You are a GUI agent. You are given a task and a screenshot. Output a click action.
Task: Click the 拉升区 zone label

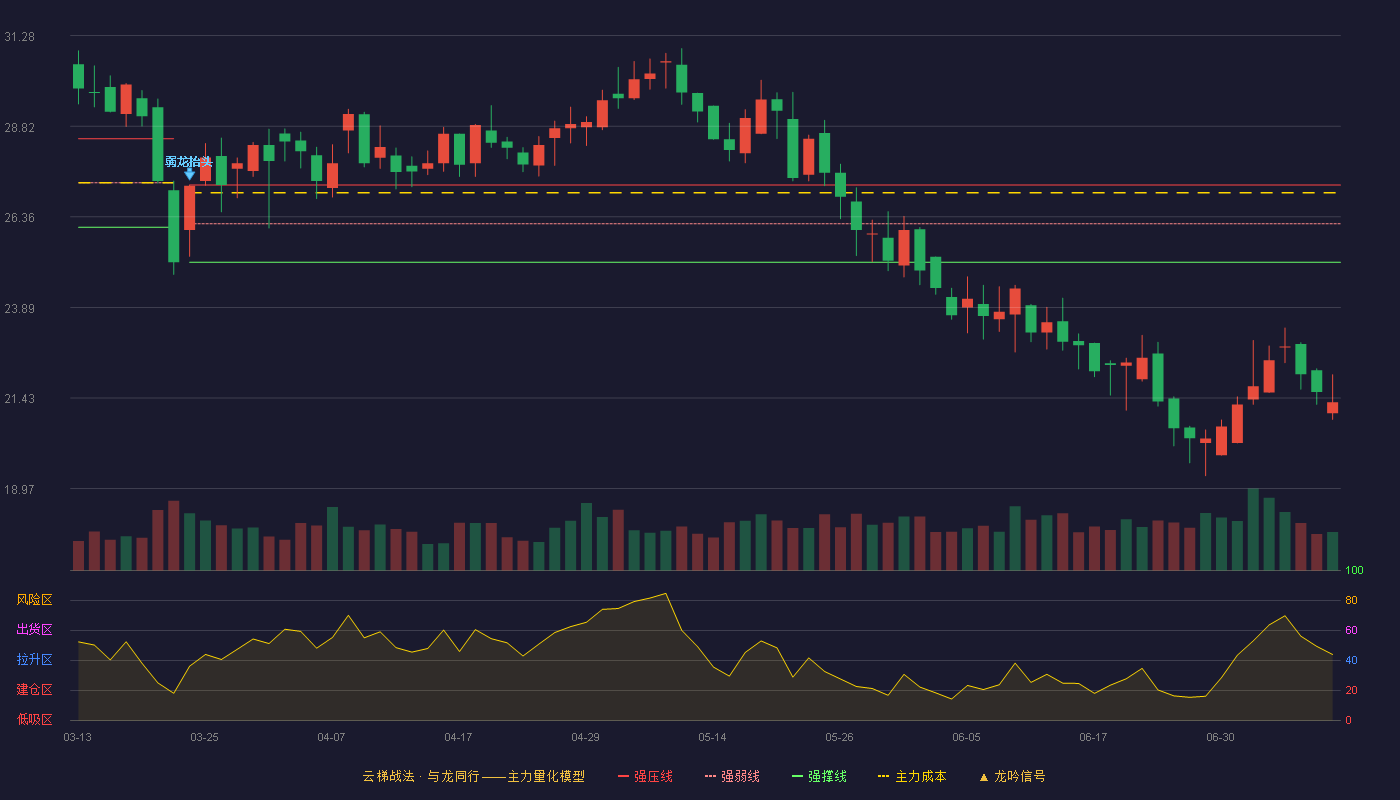(x=34, y=660)
